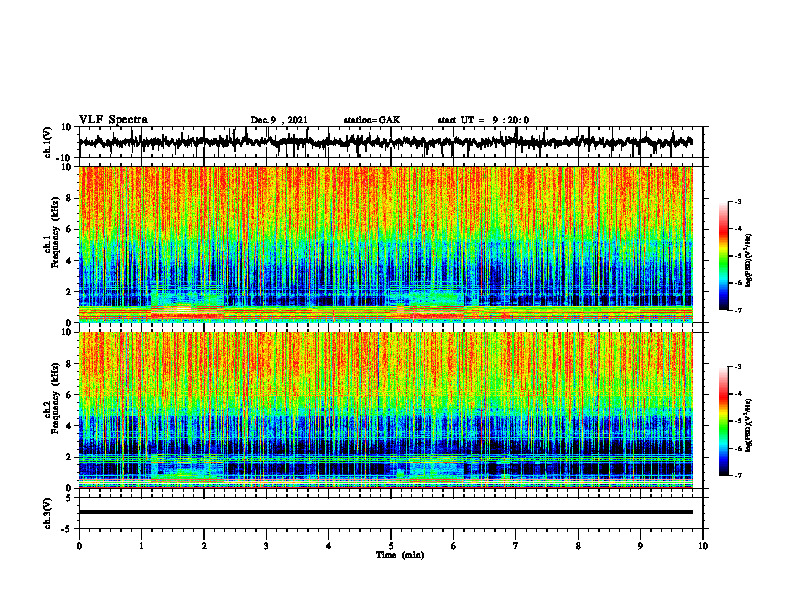
Task: Click the "6" kHz tick of ch.1 spectrogram
Action: (69, 230)
